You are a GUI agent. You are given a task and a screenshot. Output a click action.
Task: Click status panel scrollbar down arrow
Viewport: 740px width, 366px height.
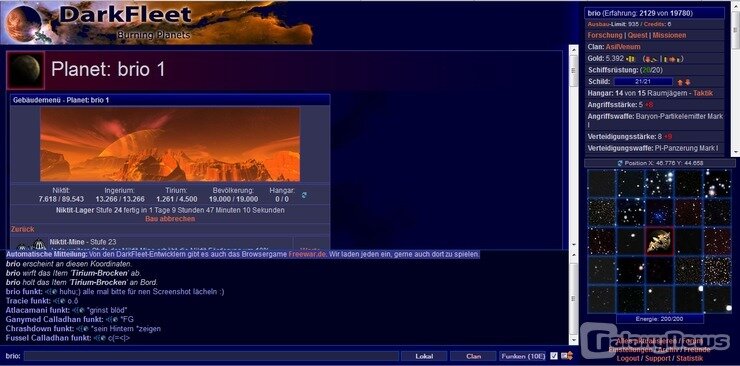736,153
